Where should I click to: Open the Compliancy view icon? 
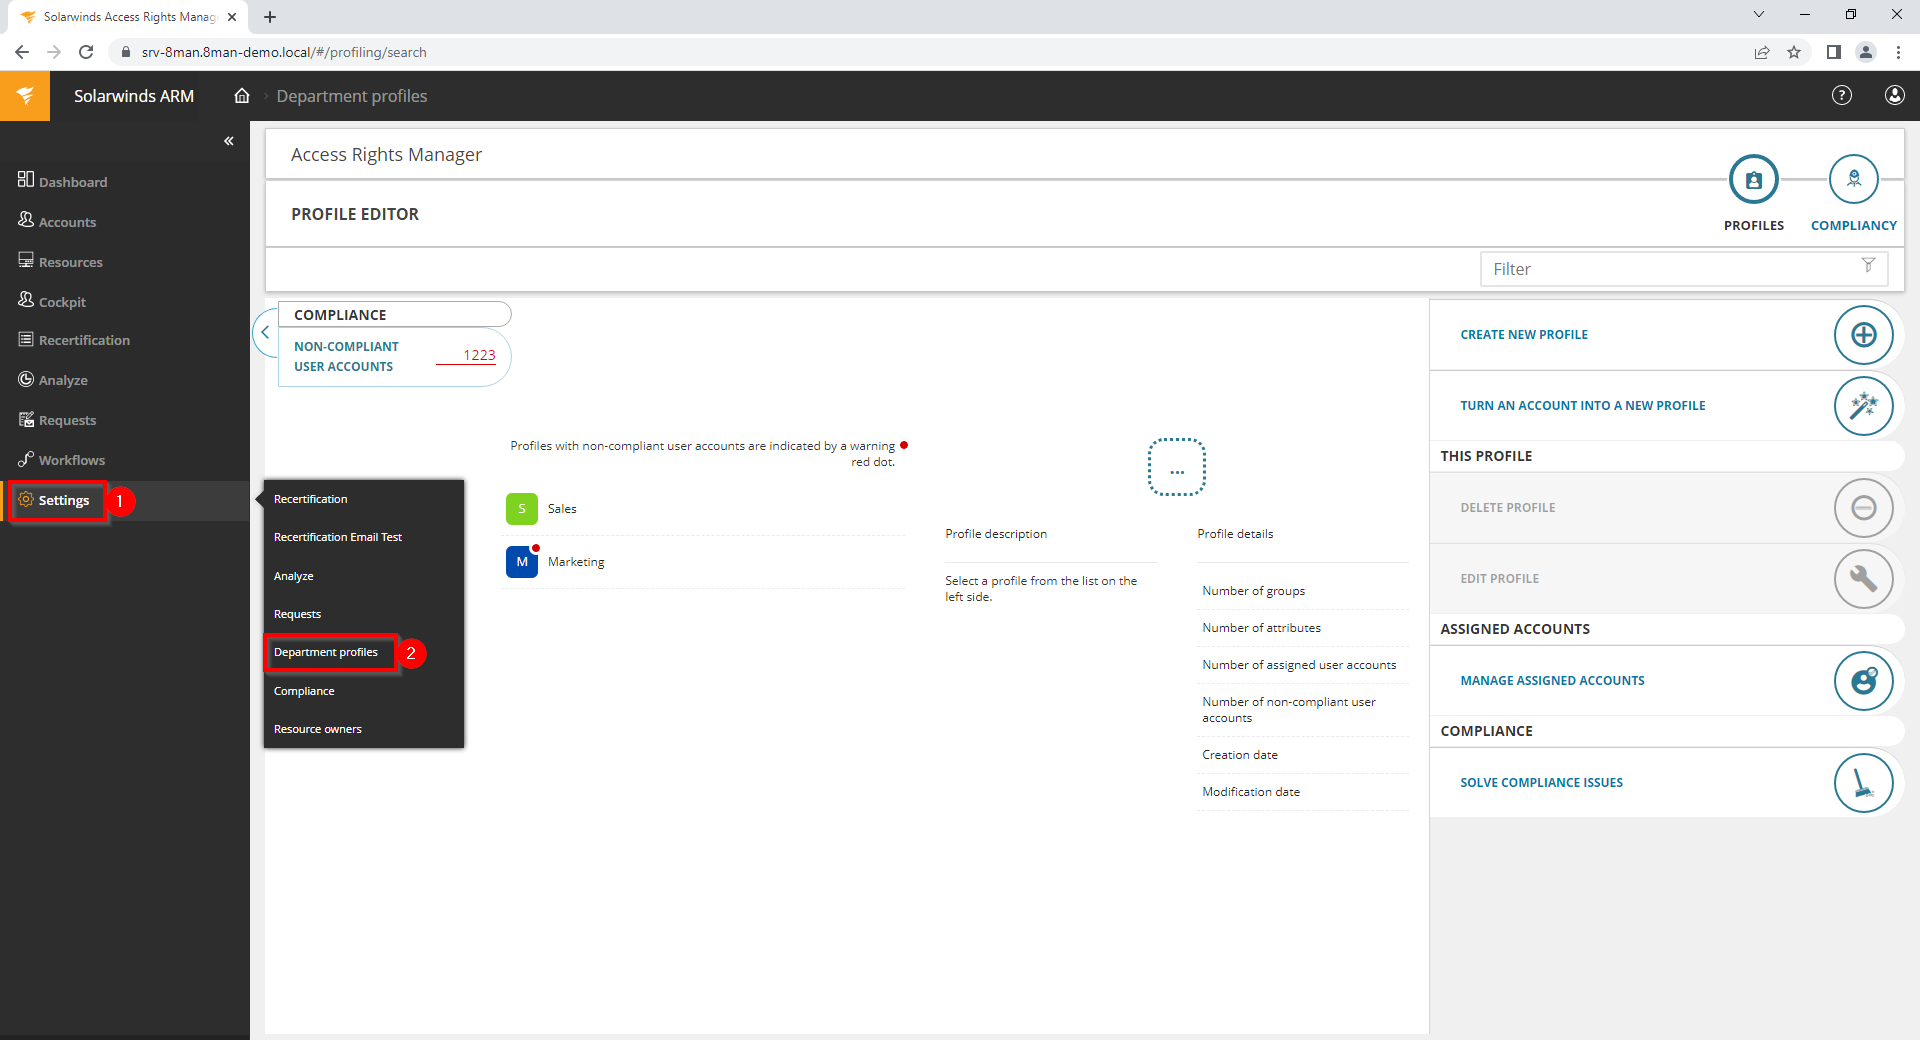tap(1853, 180)
